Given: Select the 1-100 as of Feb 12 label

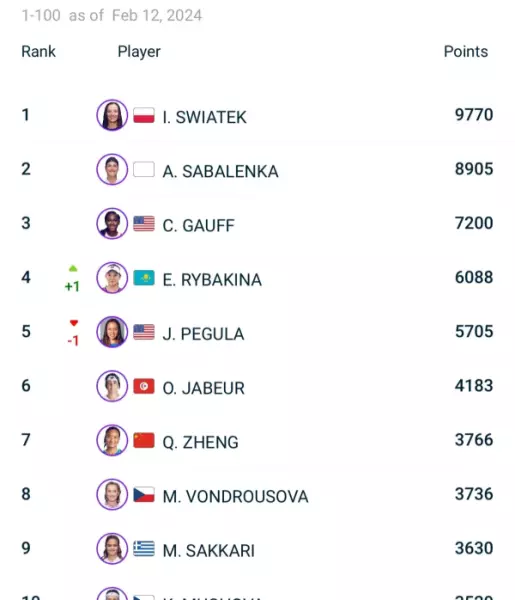Looking at the screenshot, I should (x=112, y=16).
